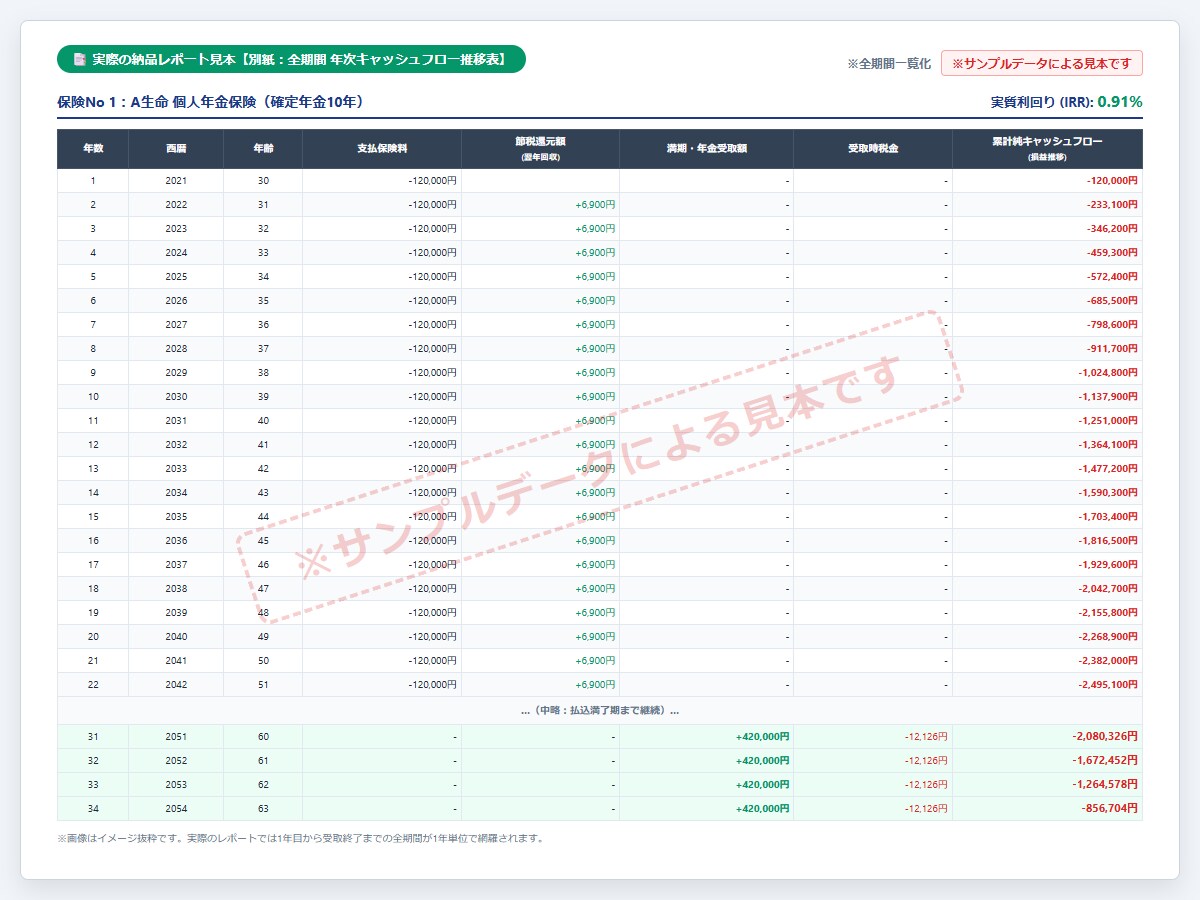Click the -120,000円 premium in 2040 row

point(433,637)
